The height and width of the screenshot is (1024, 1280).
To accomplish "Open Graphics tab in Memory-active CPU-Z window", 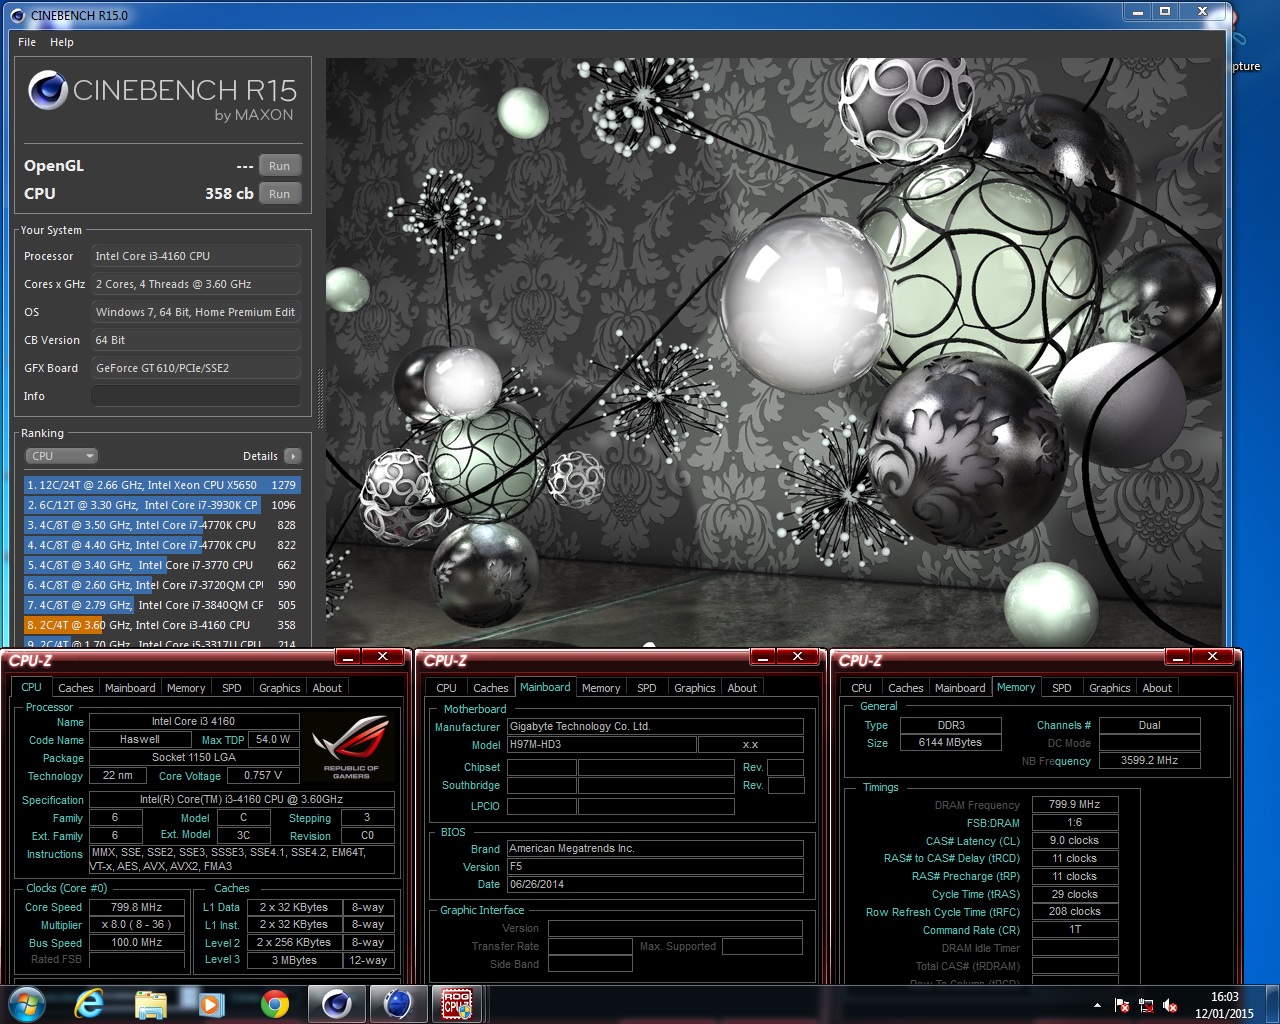I will [1110, 688].
